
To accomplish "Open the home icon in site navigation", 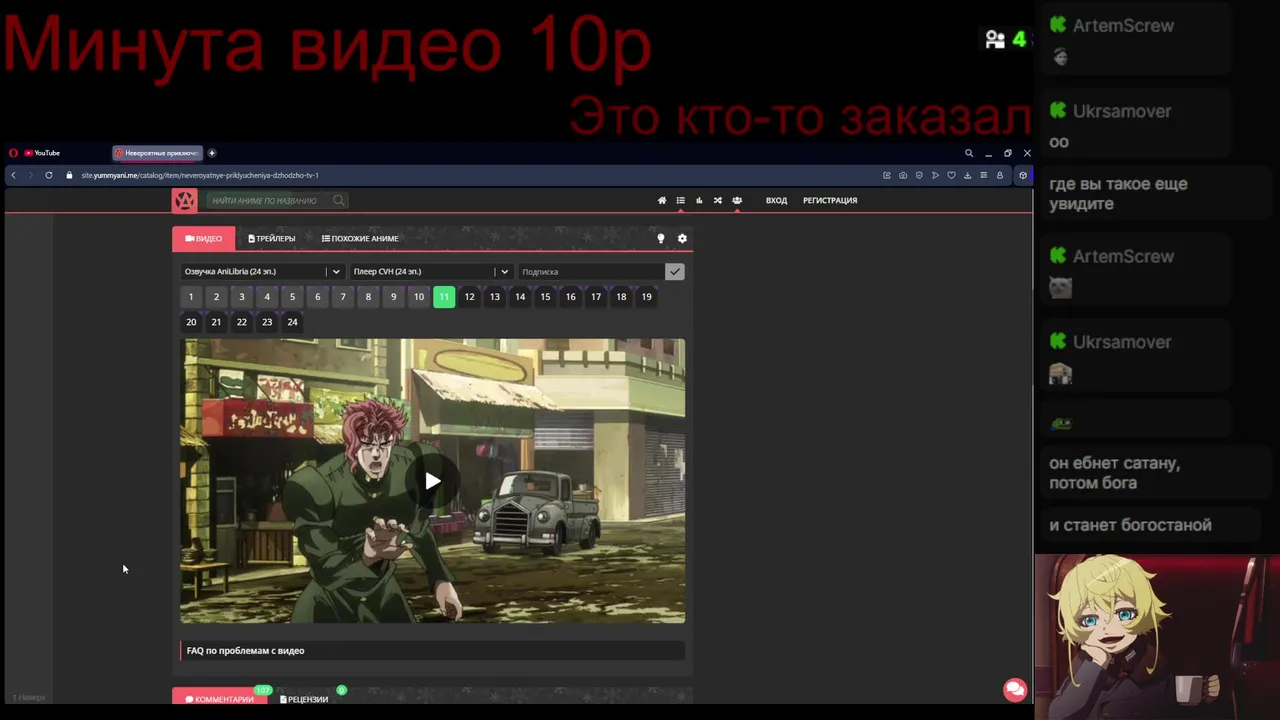I will point(662,200).
